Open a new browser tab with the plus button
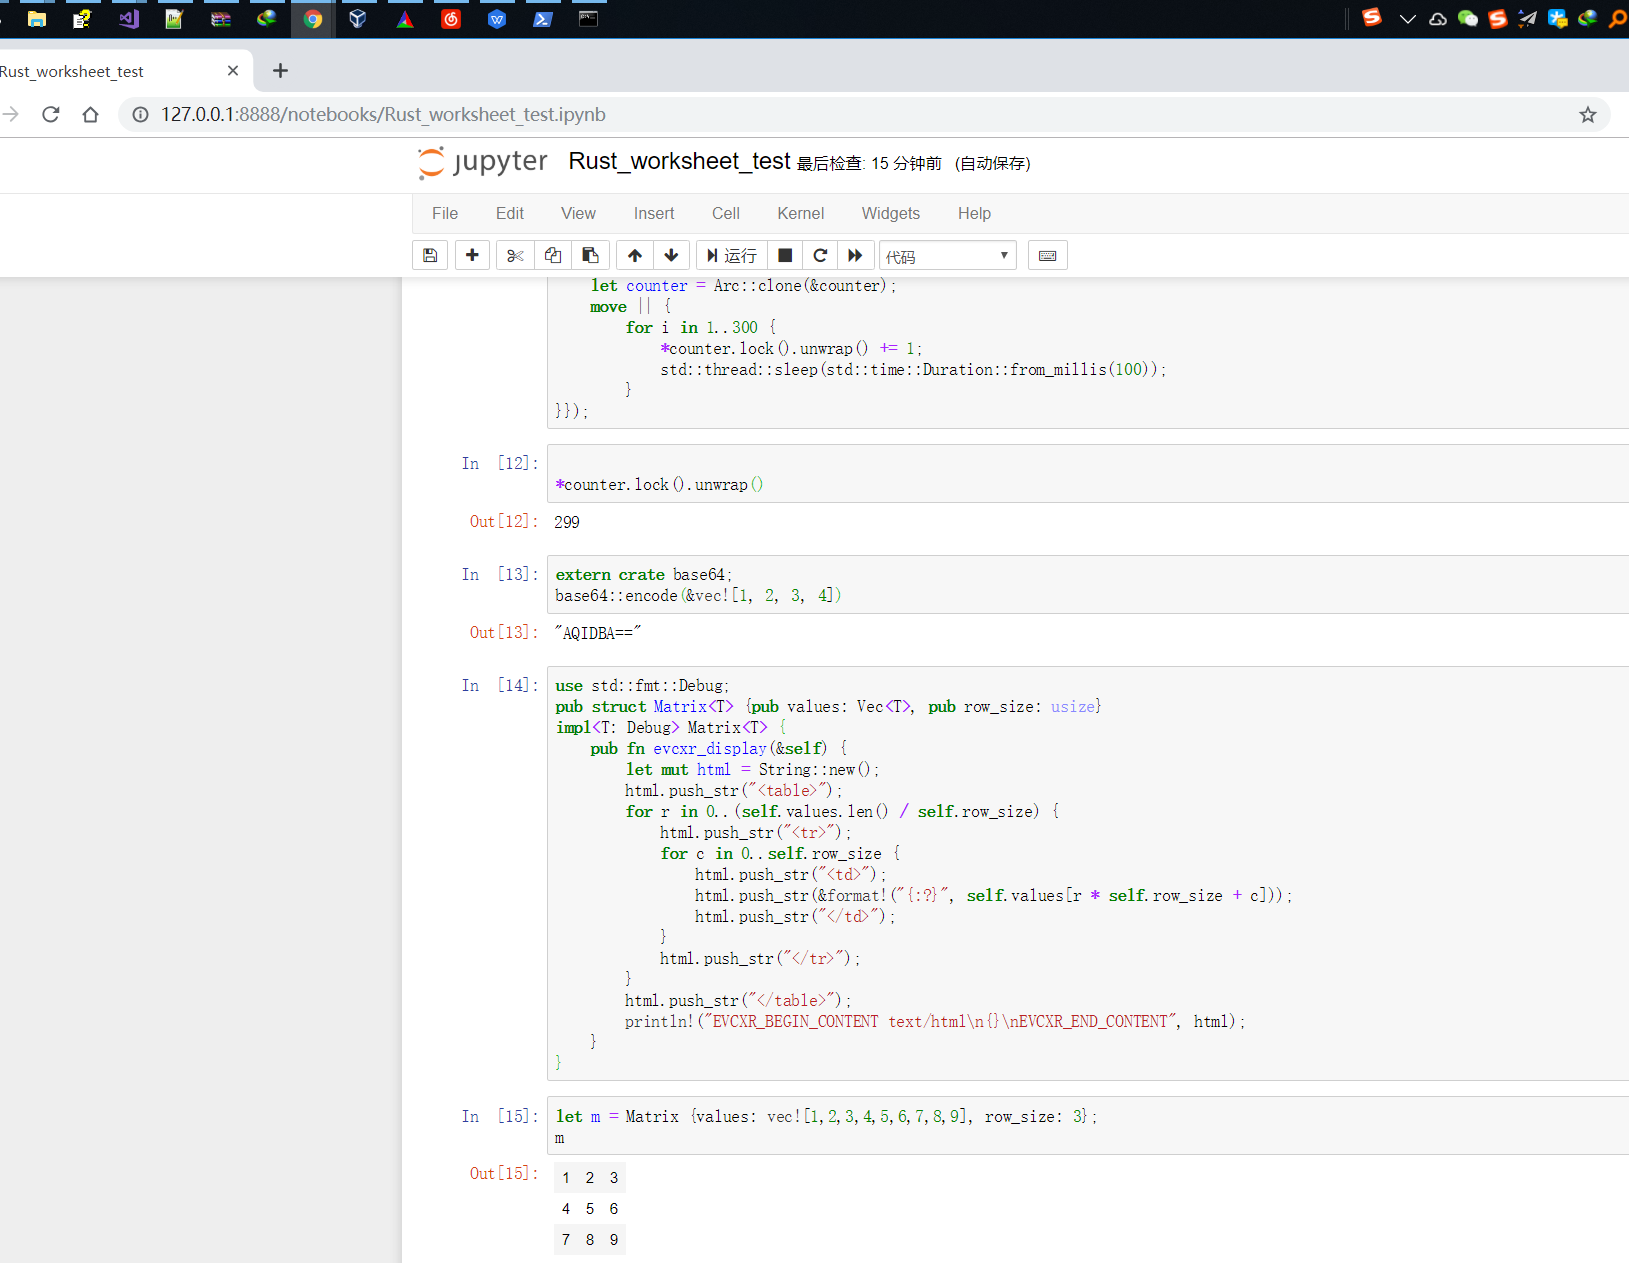The image size is (1629, 1263). coord(280,70)
